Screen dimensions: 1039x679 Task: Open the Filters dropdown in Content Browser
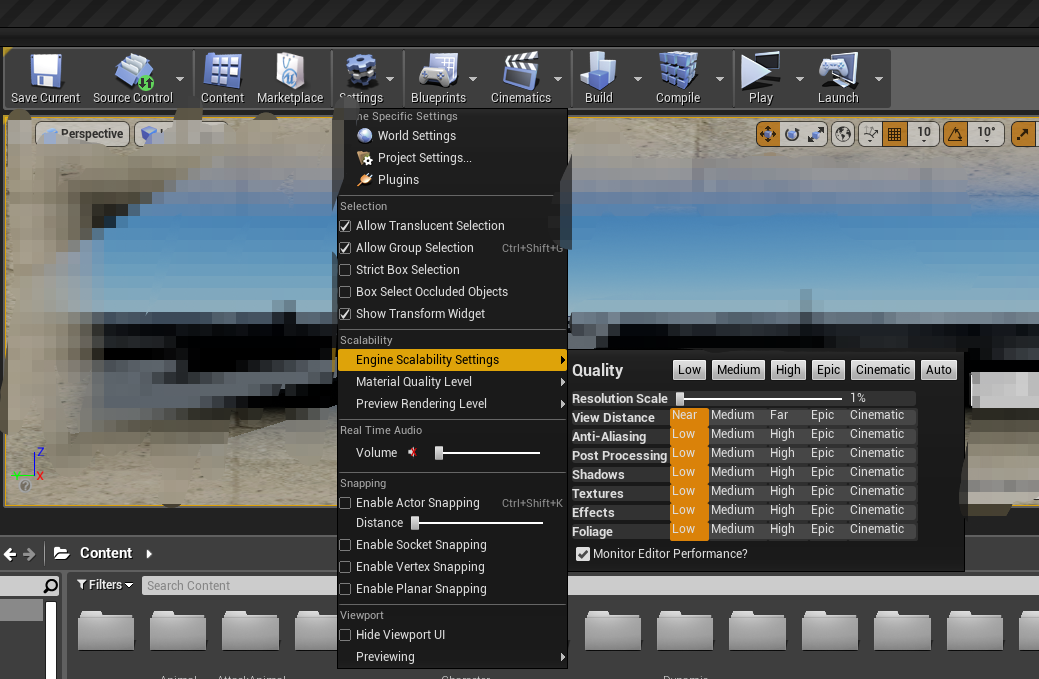(x=104, y=584)
